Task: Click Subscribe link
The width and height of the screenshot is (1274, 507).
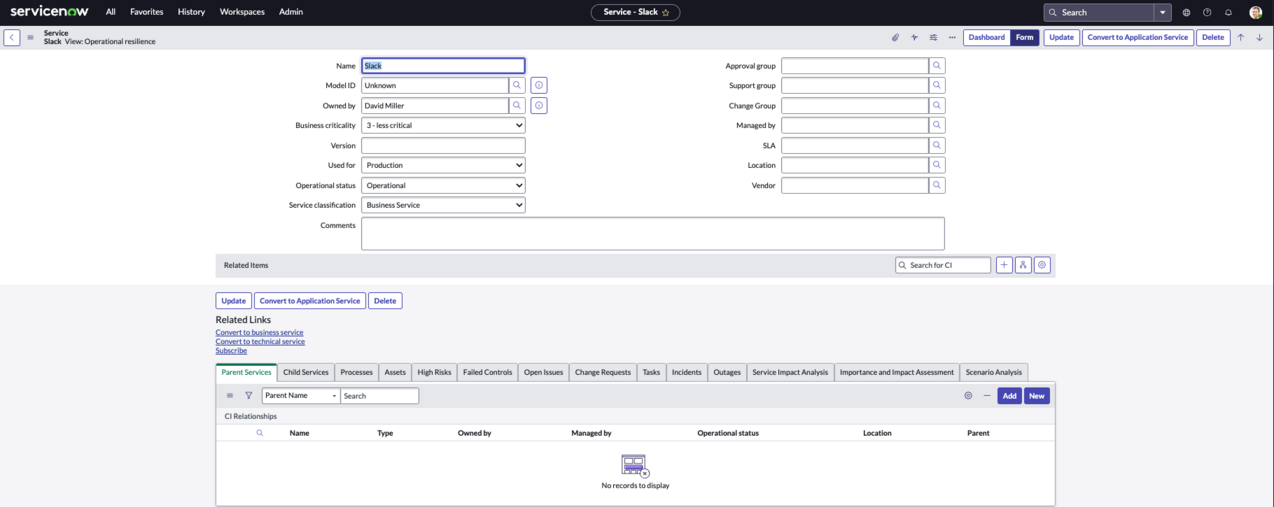Action: (x=231, y=351)
